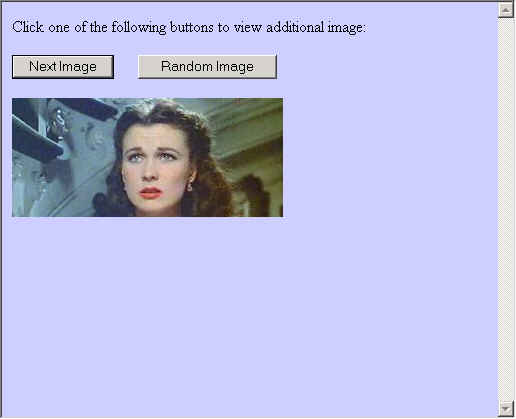Click the word "image:" ending the instruction
This screenshot has height=419, width=516.
(346, 28)
